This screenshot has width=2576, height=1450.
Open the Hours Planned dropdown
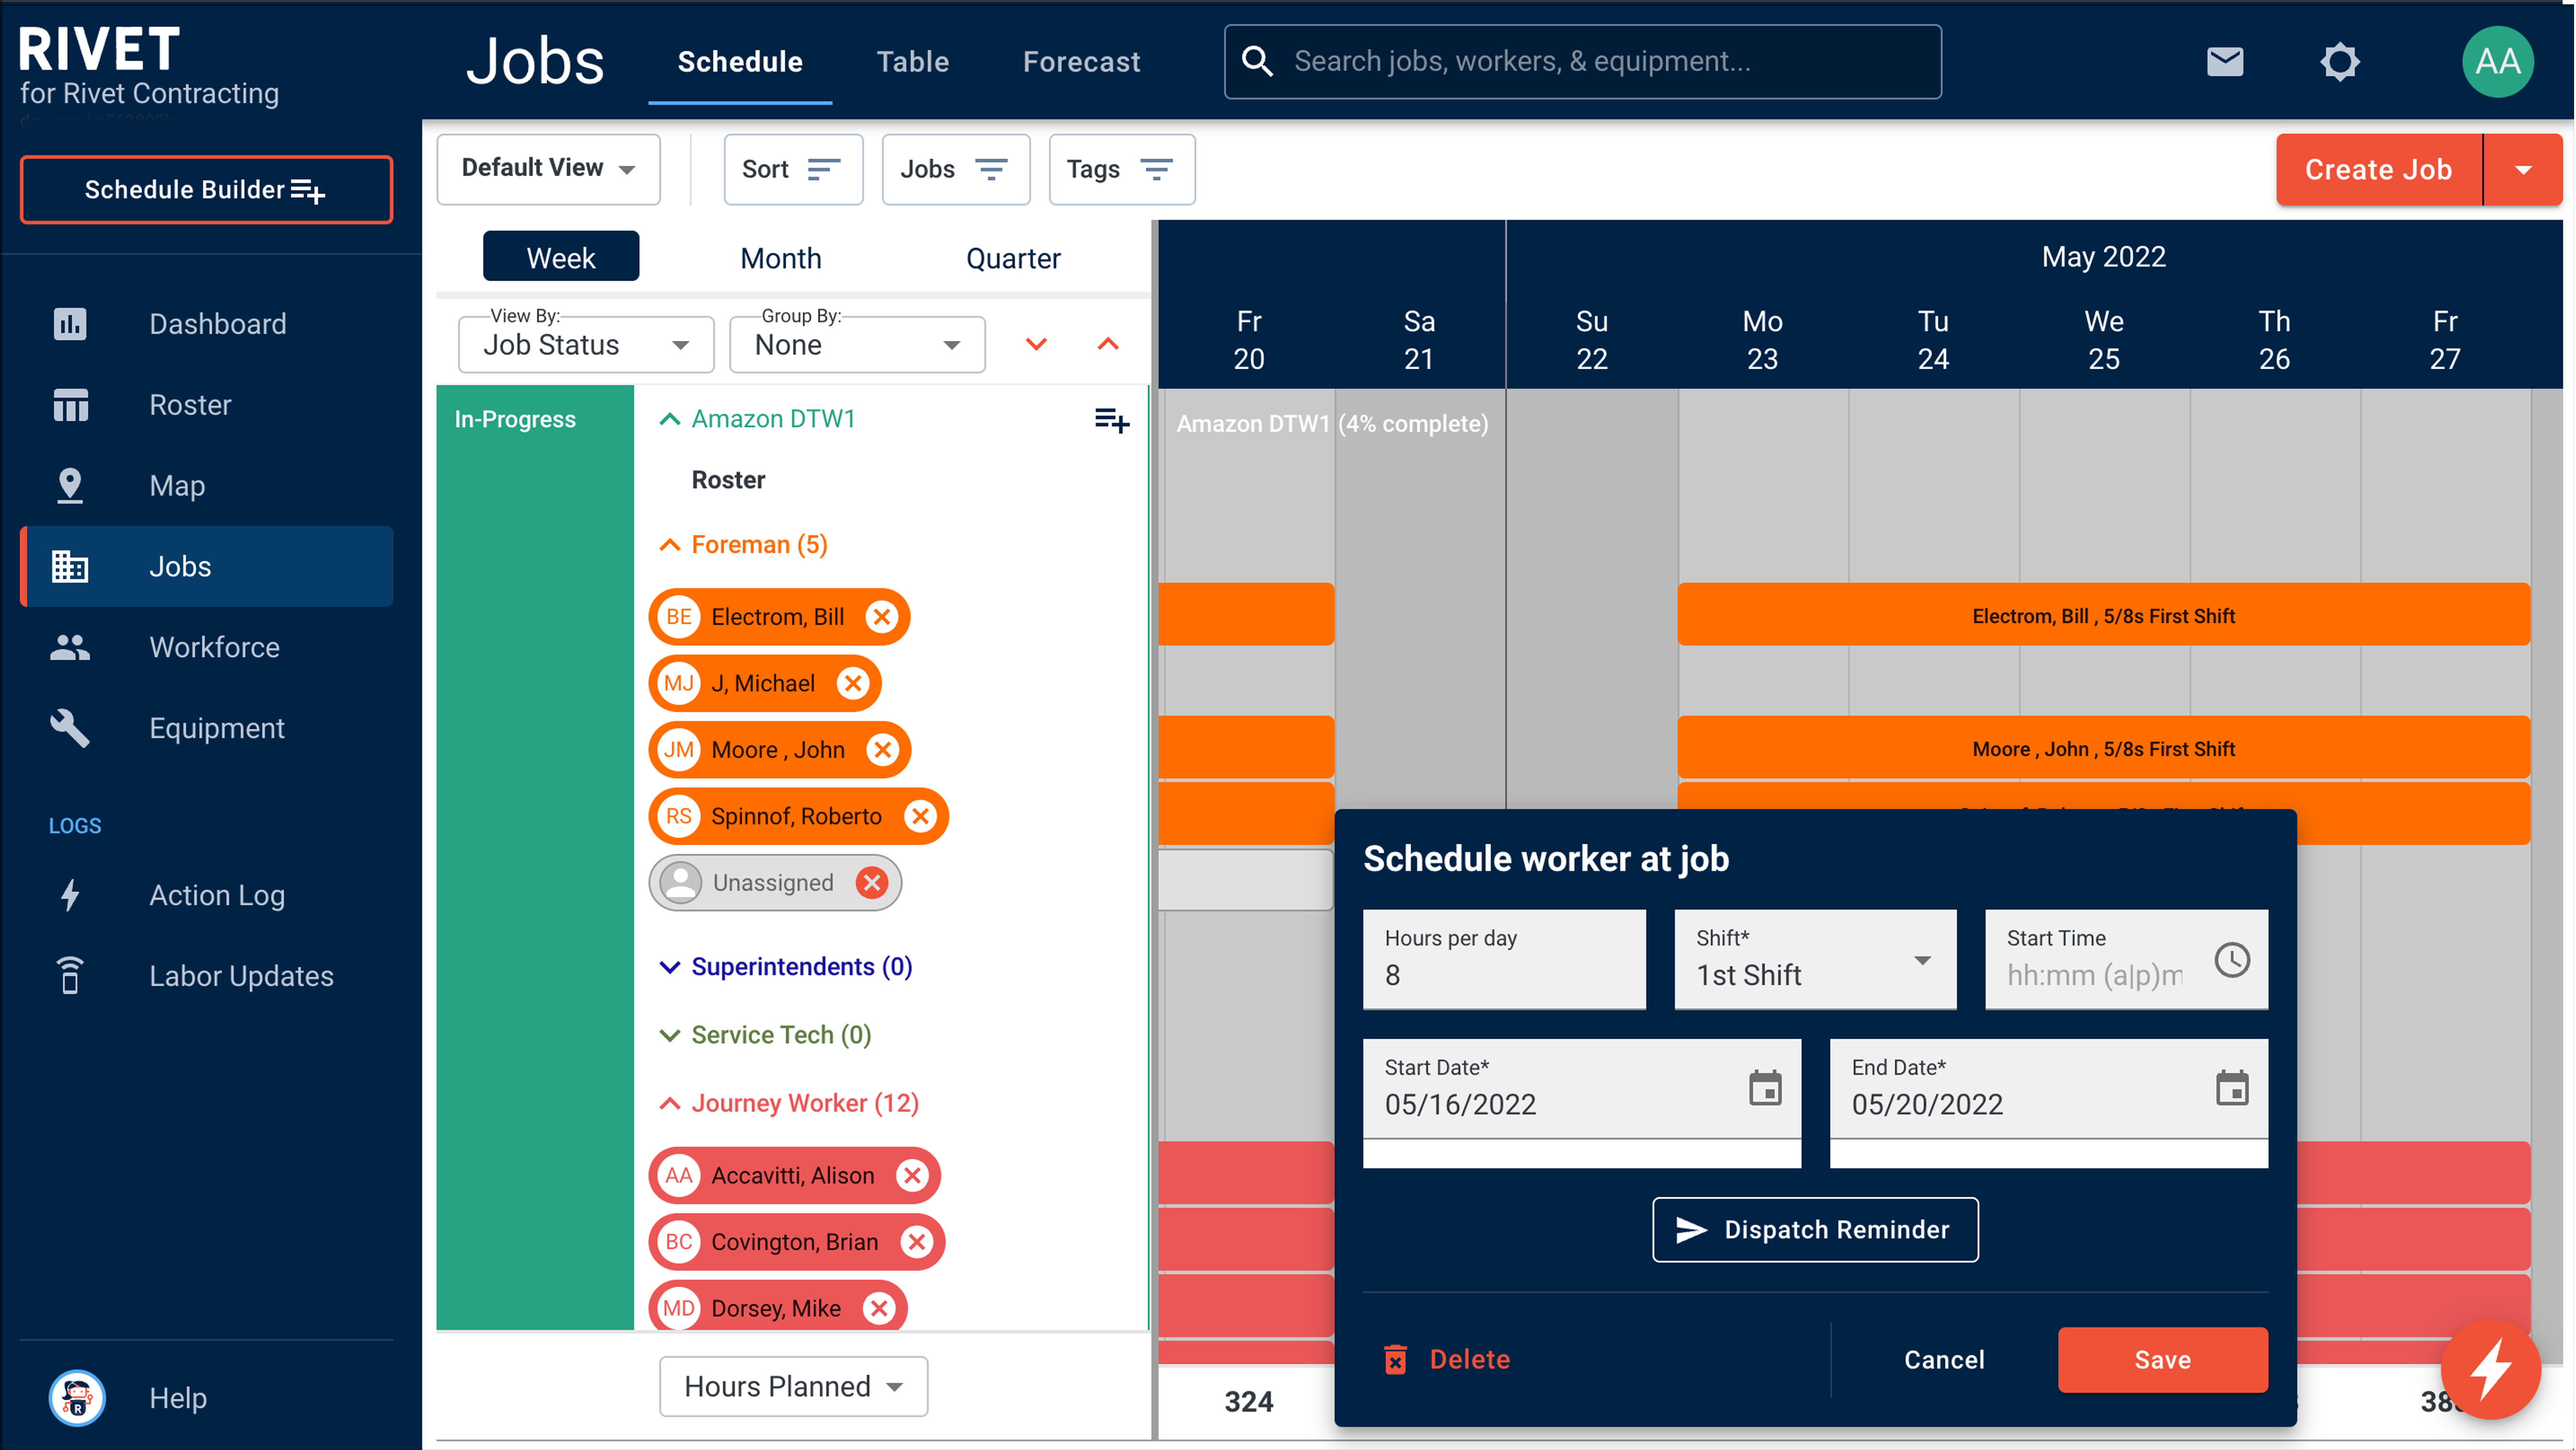[793, 1387]
